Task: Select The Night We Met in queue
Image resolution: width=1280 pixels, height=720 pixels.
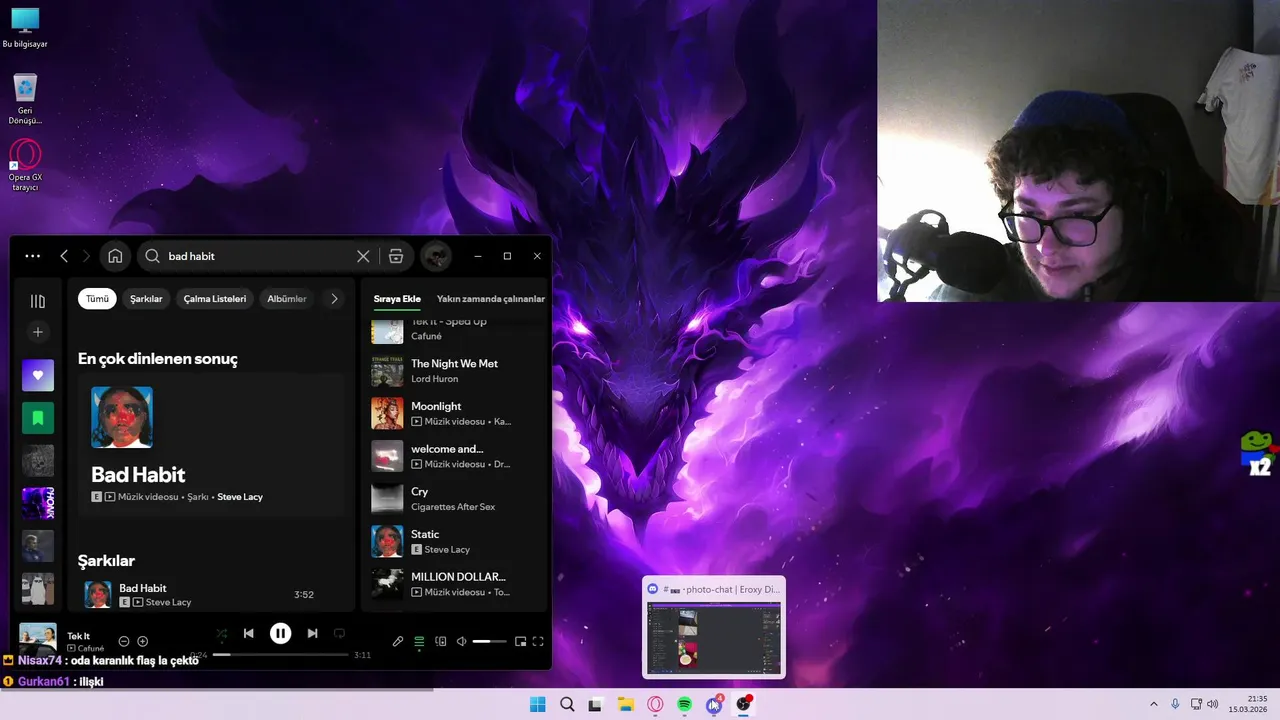Action: 455,371
